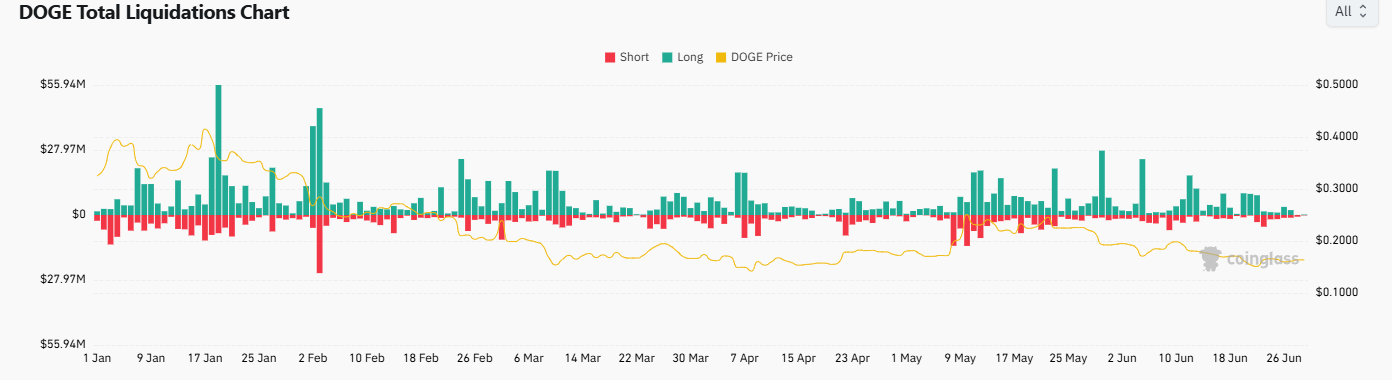Click the 9 May date label
Viewport: 1392px width, 380px height.
pyautogui.click(x=960, y=358)
